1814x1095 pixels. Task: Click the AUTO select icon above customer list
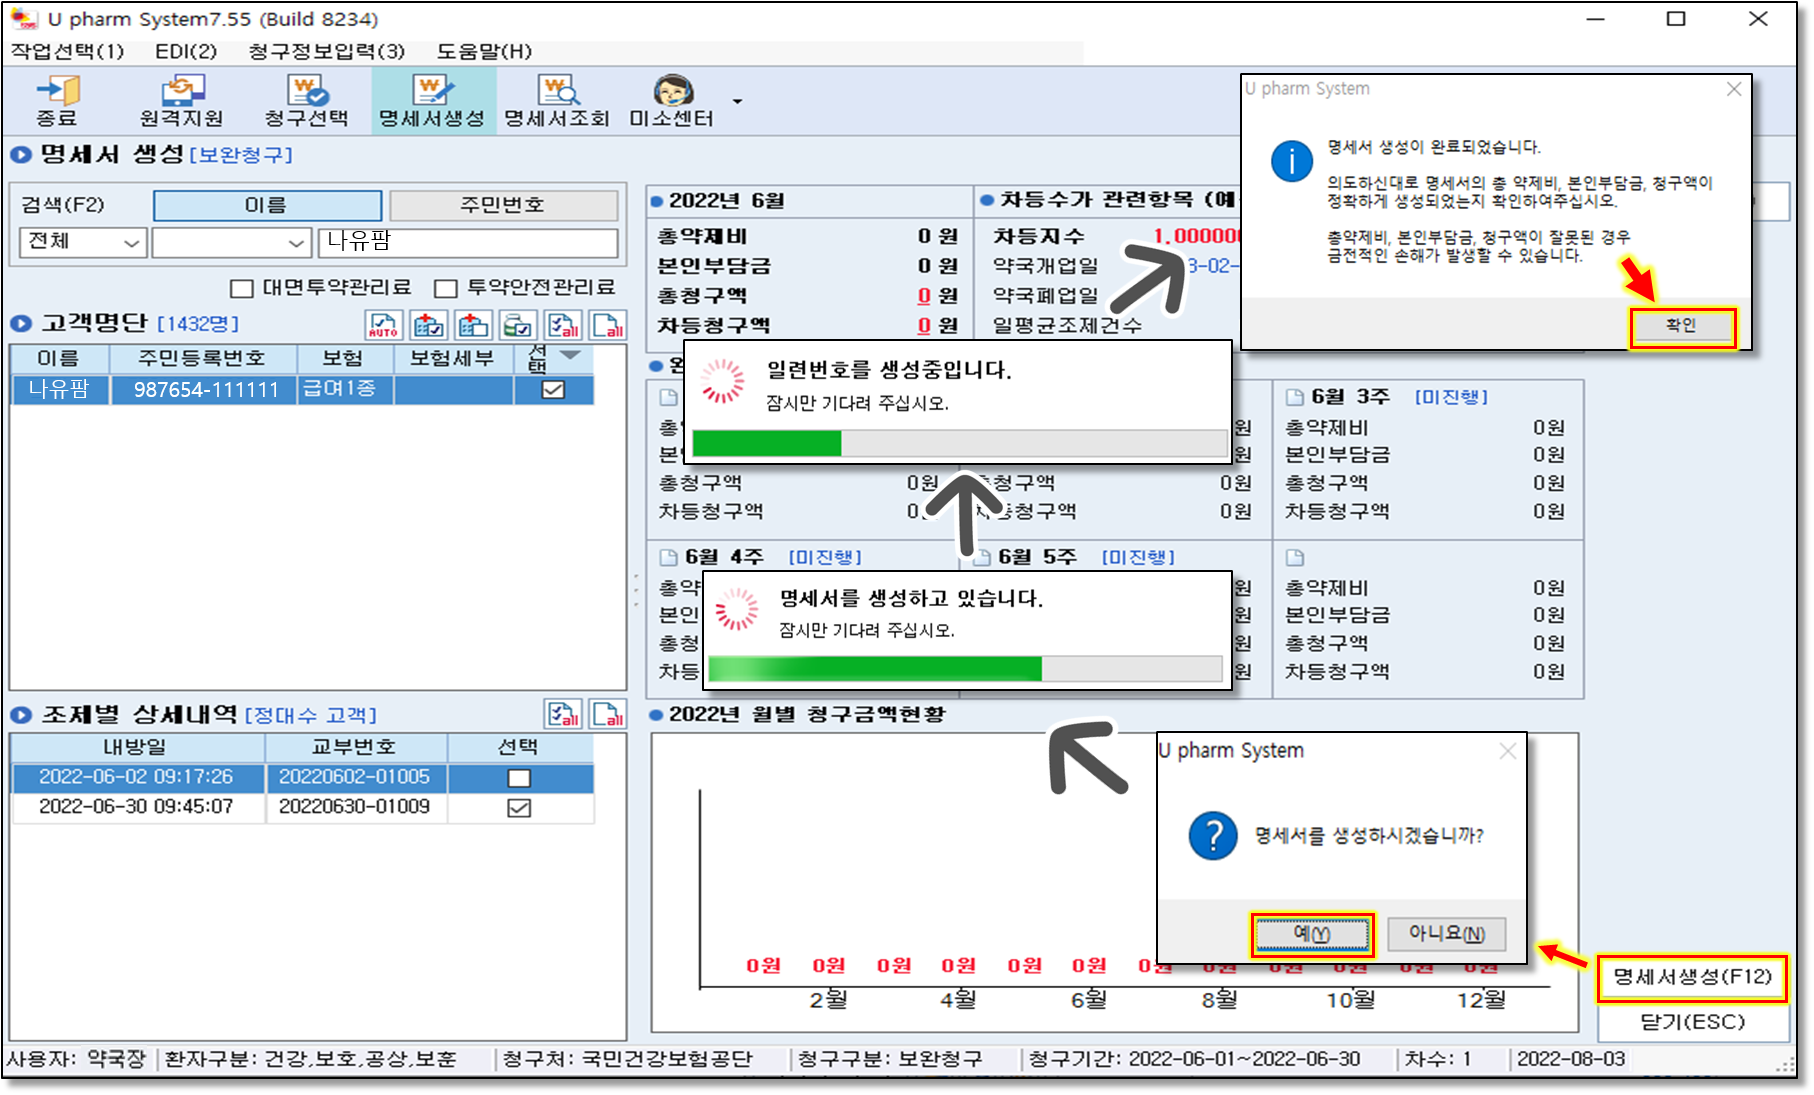pos(384,325)
